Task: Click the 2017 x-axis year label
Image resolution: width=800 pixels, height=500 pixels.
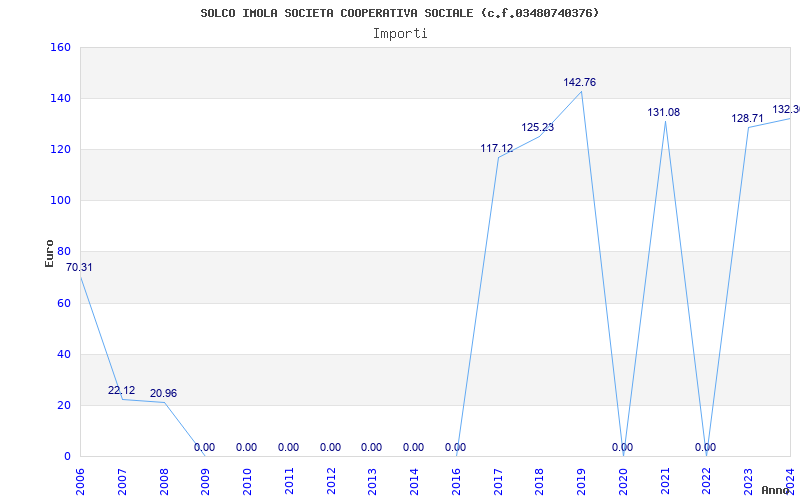Action: [x=498, y=481]
